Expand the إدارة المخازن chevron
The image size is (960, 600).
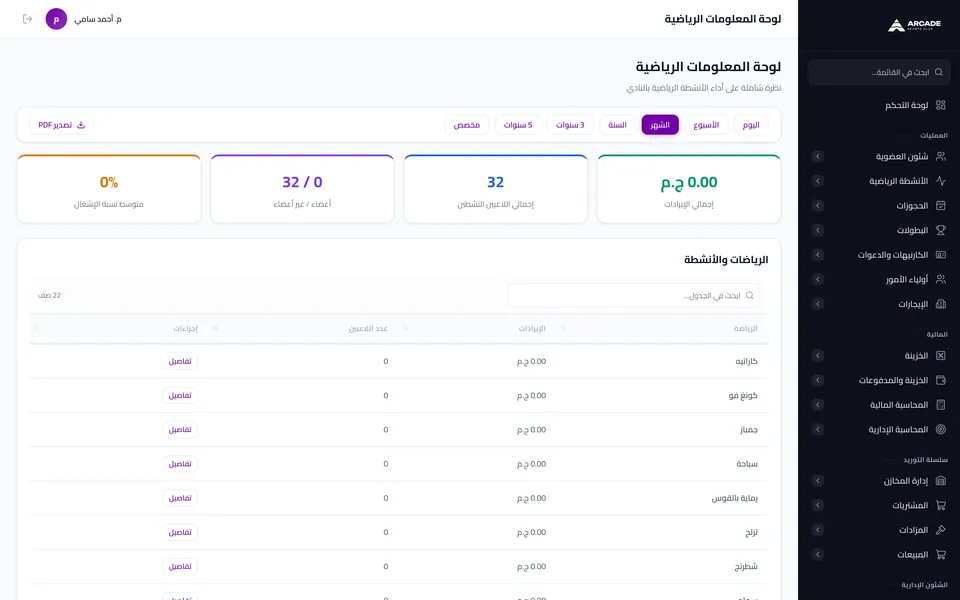tap(817, 481)
